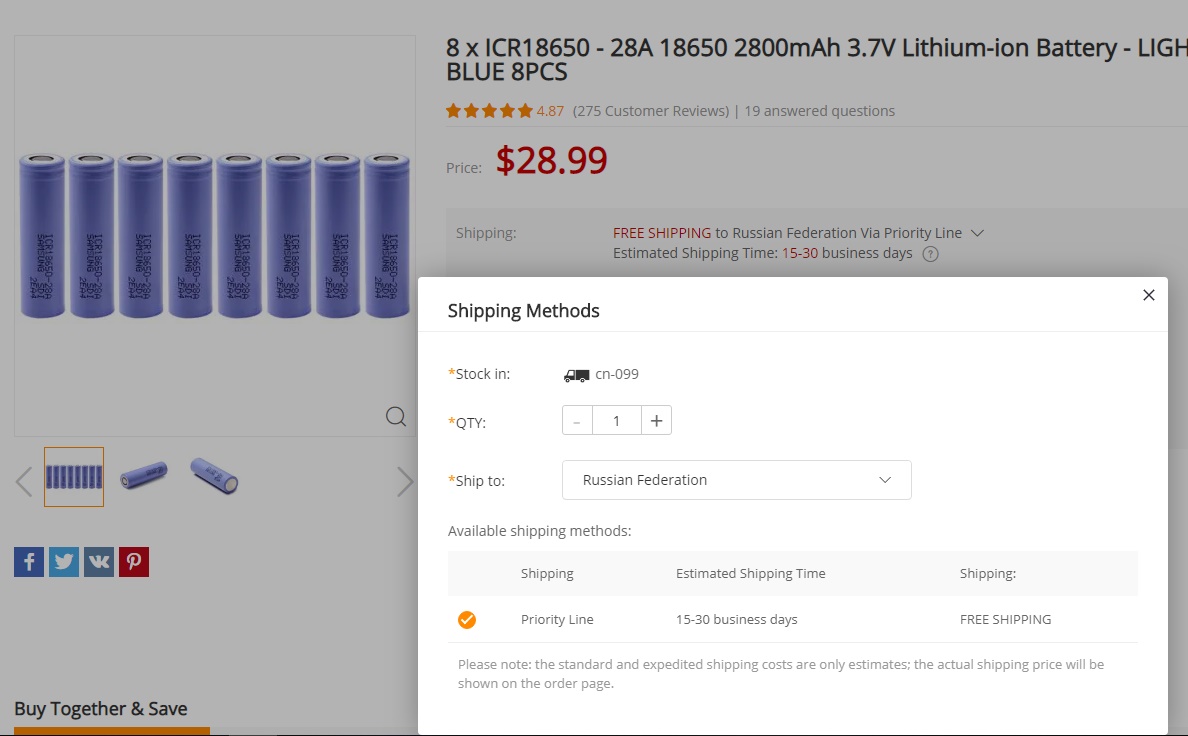1188x736 pixels.
Task: Open the Ship to country dropdown
Action: (736, 480)
